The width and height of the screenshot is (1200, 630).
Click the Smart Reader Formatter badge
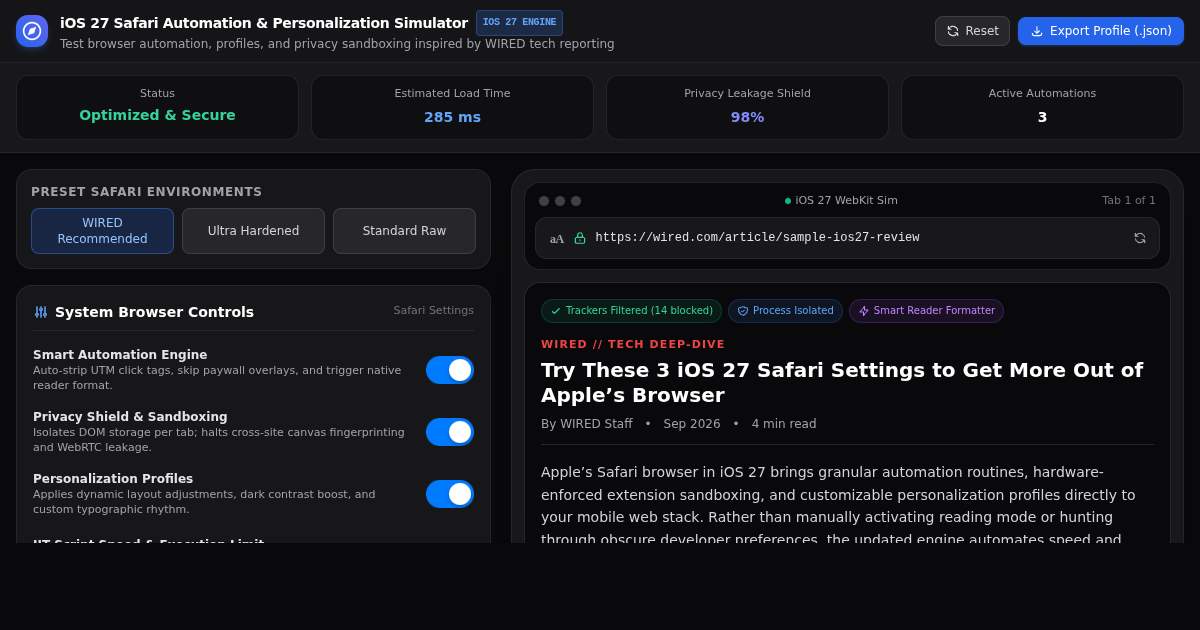point(926,311)
